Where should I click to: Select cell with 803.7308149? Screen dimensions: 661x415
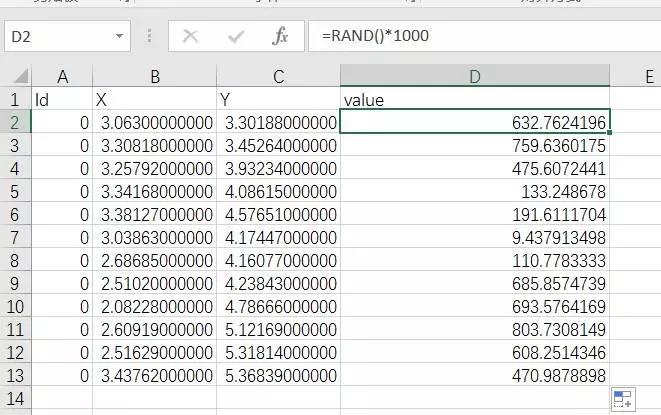(x=475, y=329)
